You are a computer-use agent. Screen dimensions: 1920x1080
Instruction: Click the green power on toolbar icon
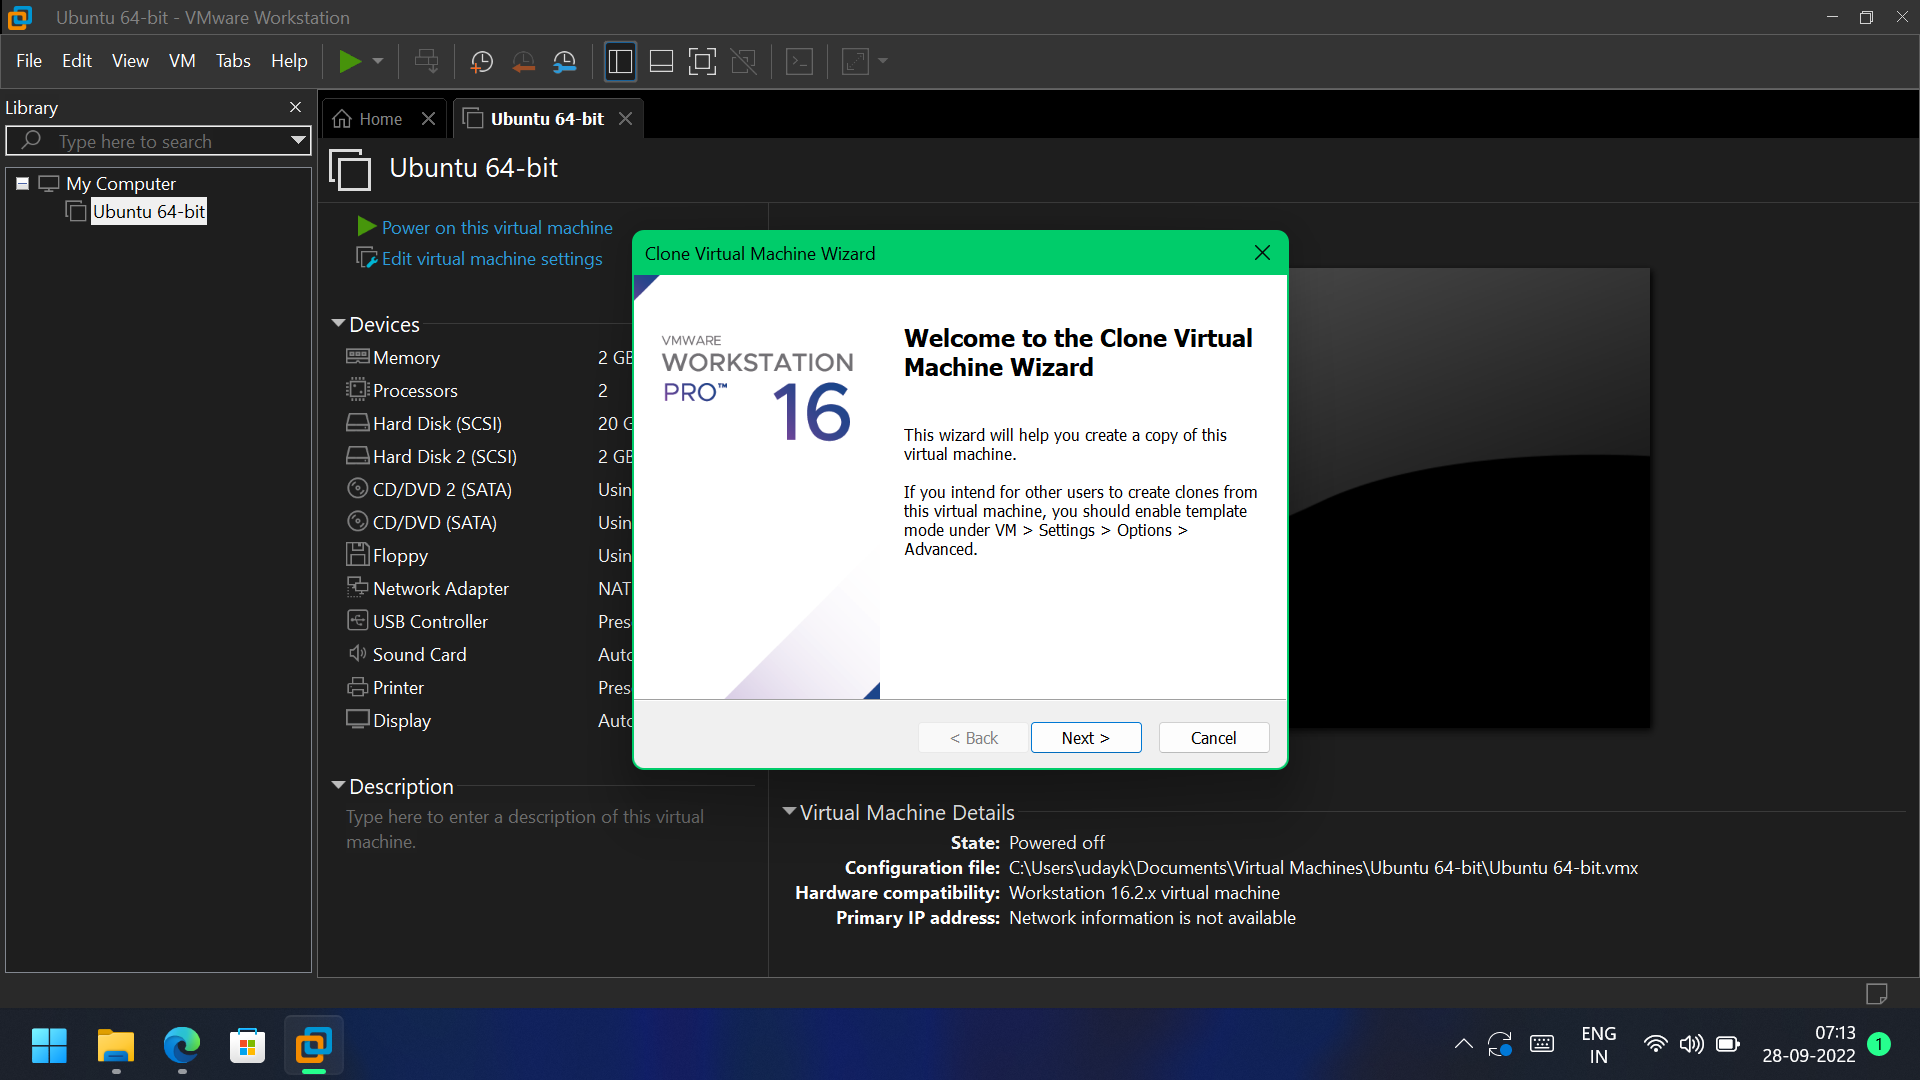point(349,62)
